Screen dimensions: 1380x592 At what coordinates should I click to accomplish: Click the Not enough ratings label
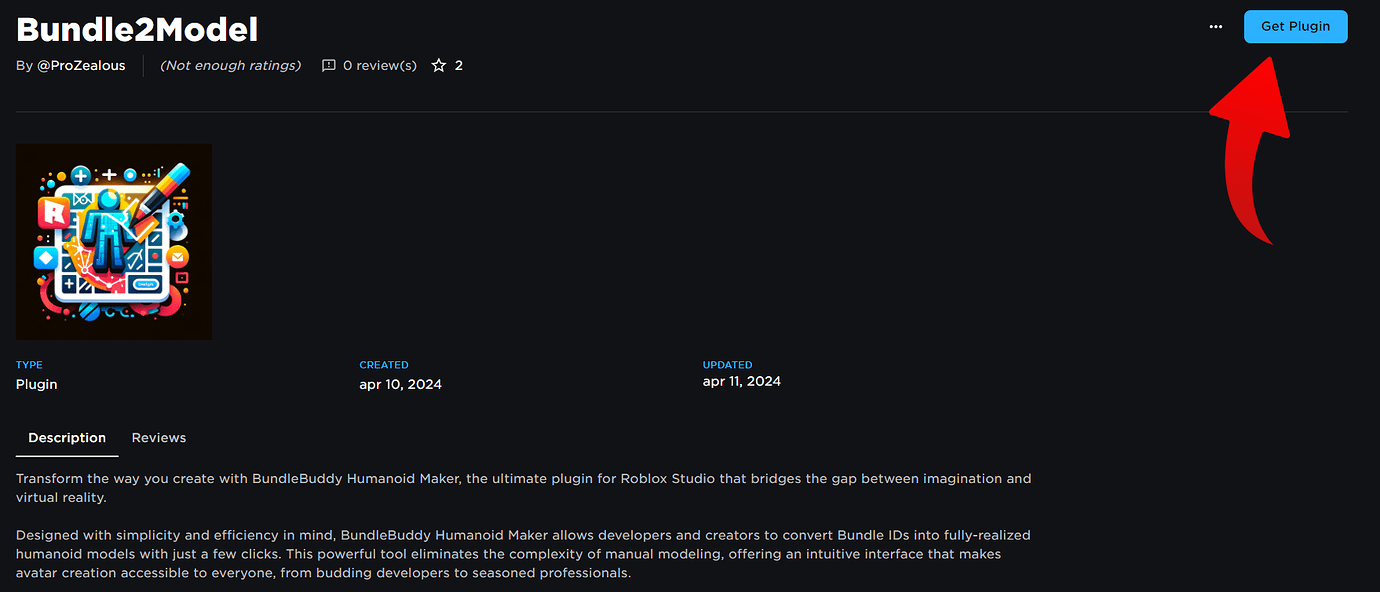click(230, 65)
